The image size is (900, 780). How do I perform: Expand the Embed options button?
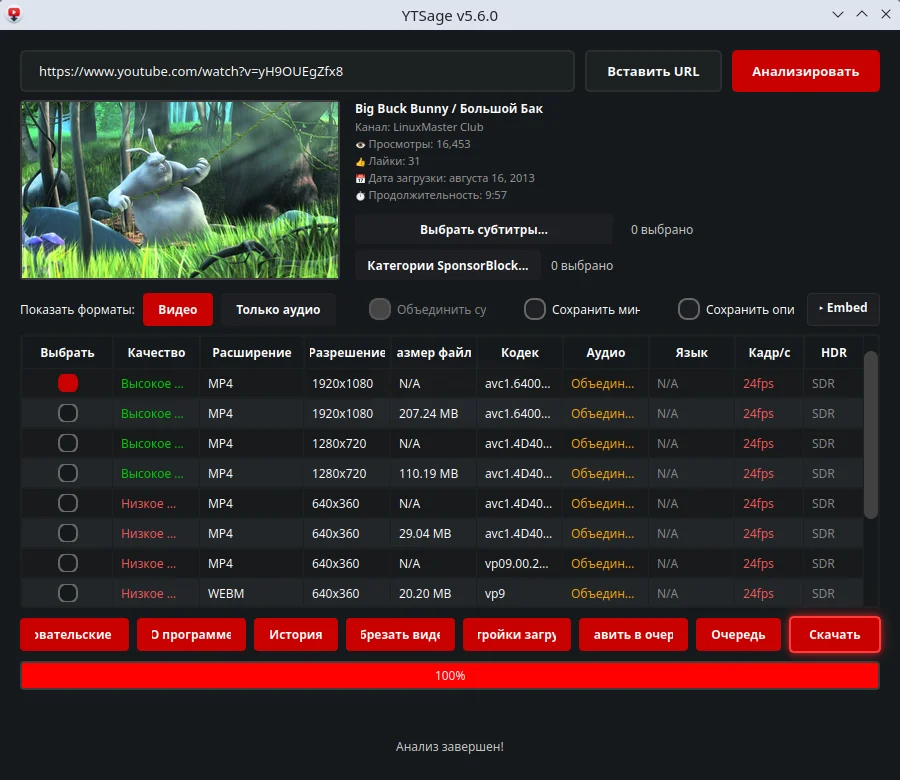click(x=843, y=308)
